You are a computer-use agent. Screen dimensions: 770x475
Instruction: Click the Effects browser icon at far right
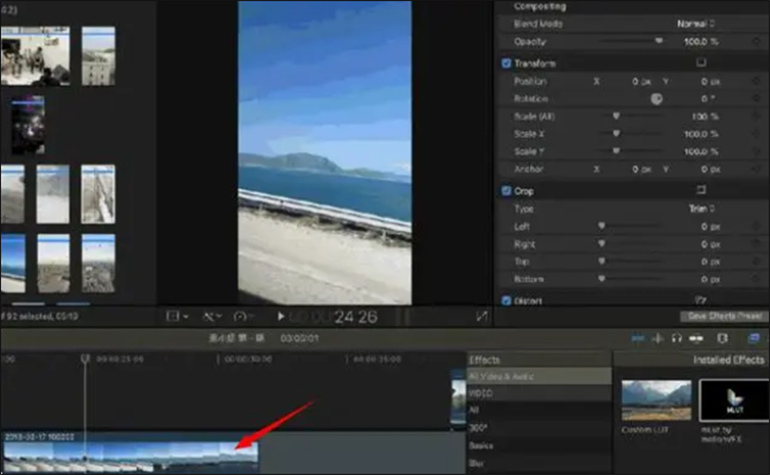point(753,339)
